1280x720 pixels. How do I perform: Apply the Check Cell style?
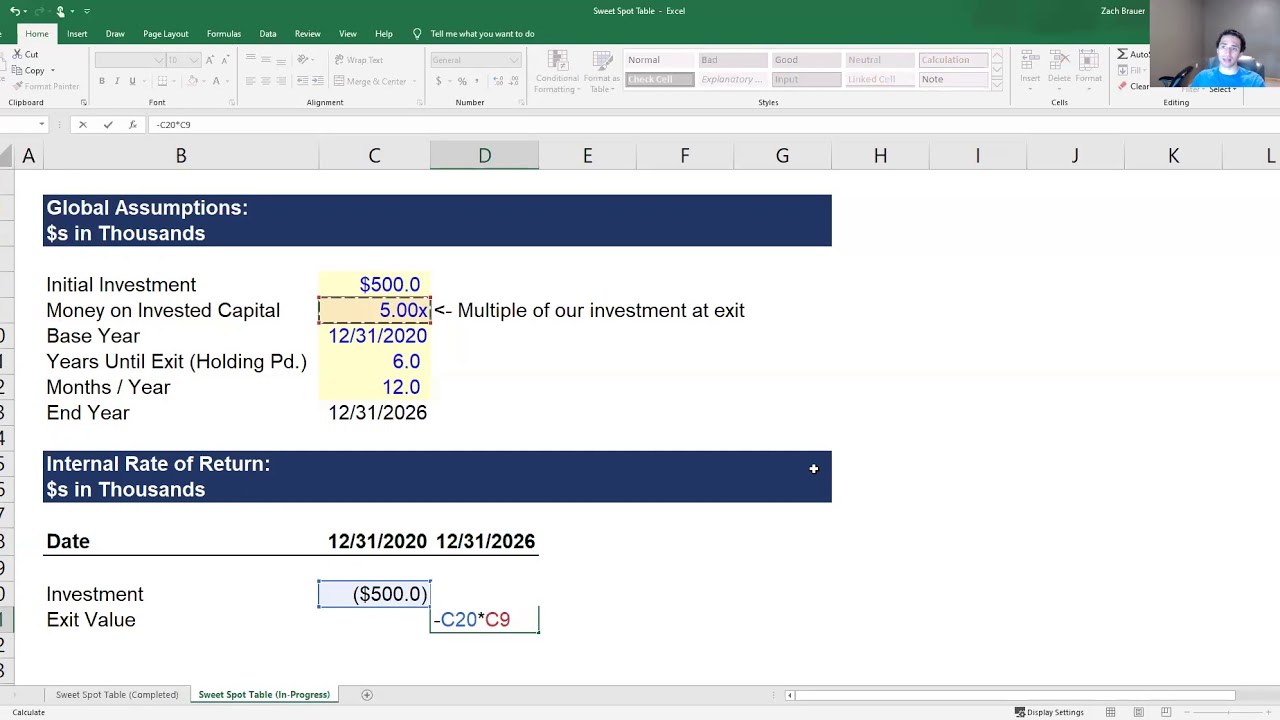click(x=659, y=79)
